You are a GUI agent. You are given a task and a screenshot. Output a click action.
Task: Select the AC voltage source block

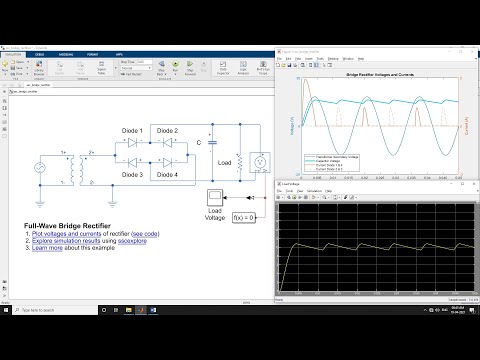[x=40, y=168]
